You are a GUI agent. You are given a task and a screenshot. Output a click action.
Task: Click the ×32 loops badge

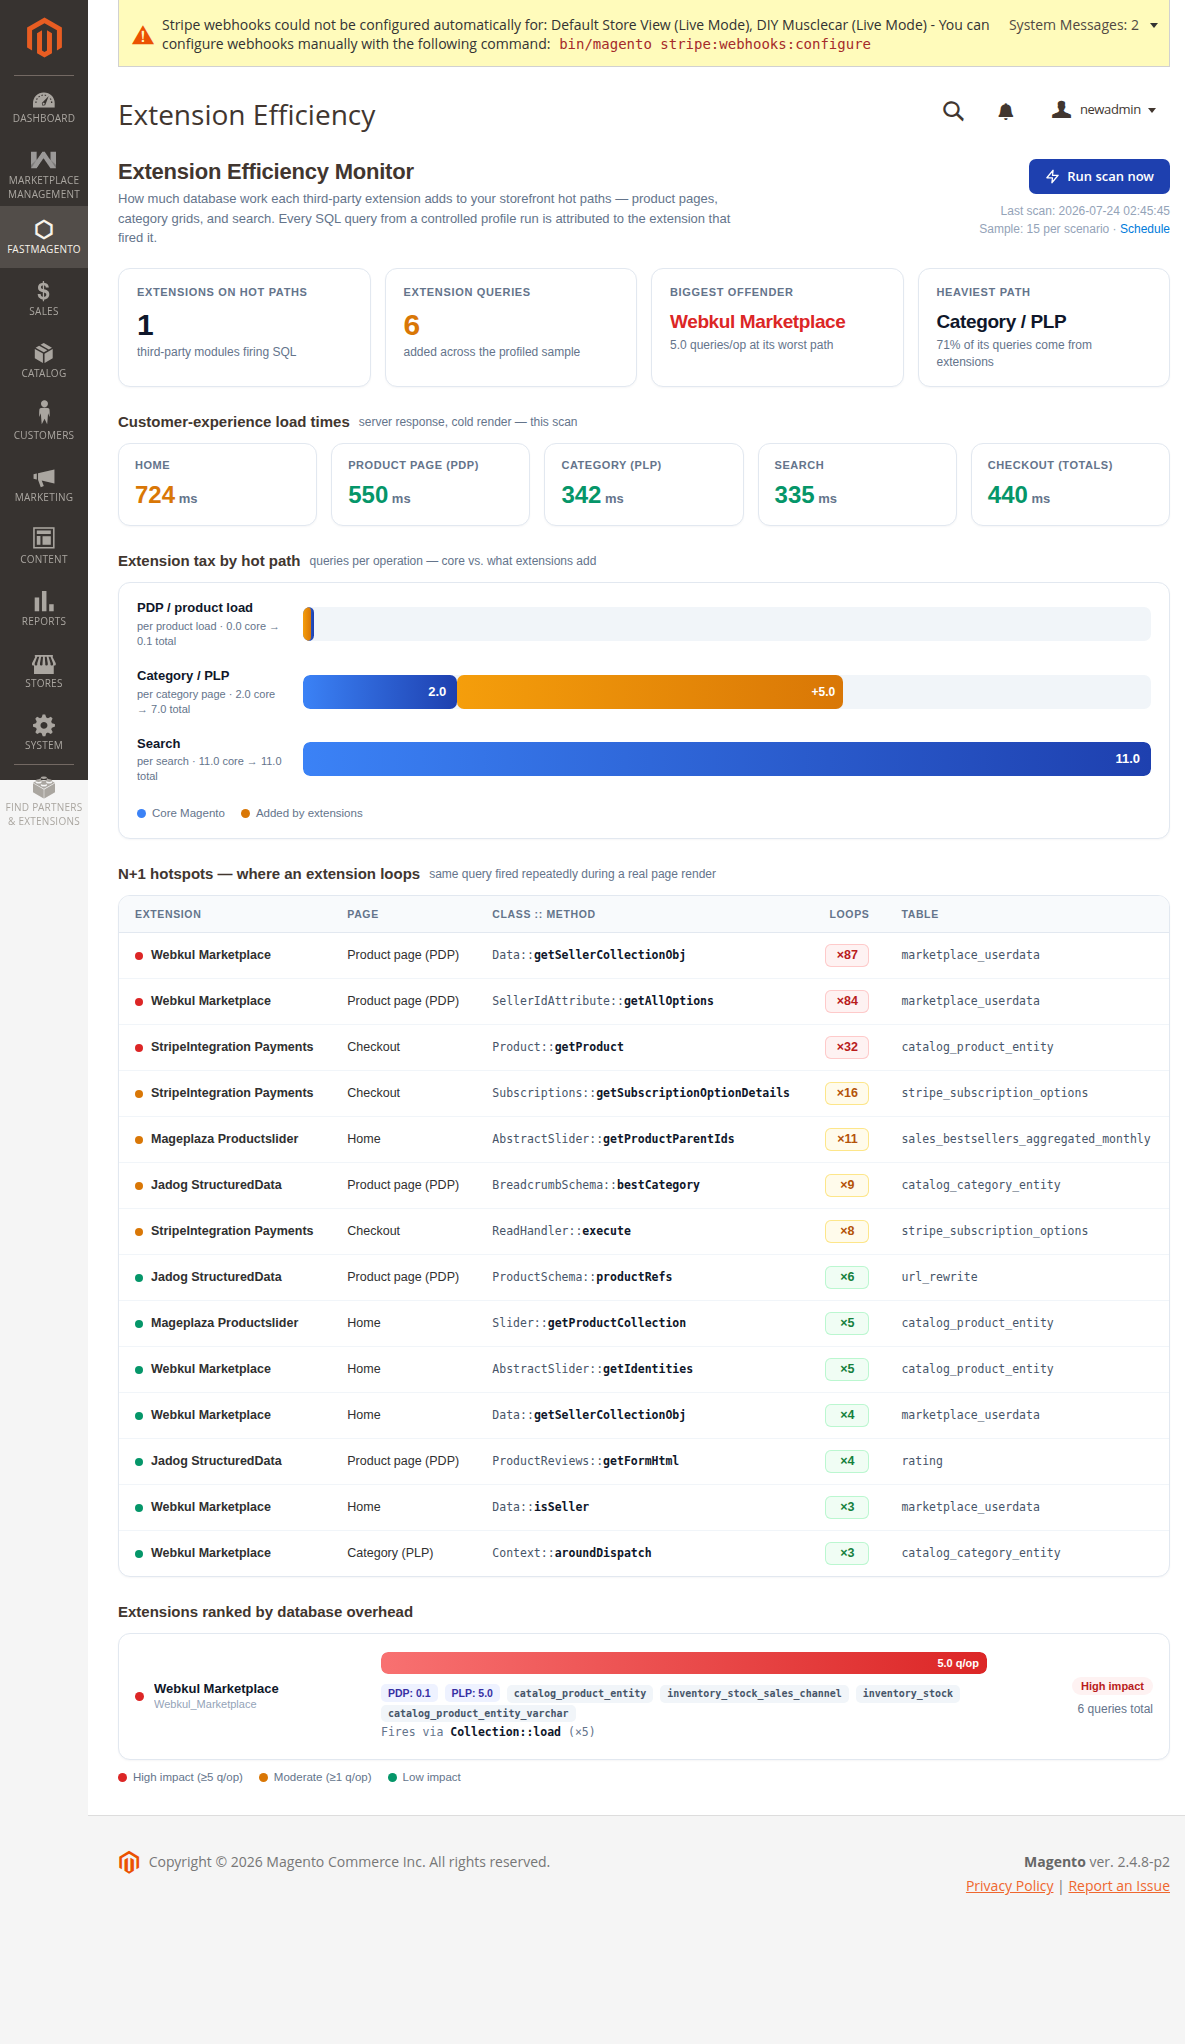(847, 1047)
